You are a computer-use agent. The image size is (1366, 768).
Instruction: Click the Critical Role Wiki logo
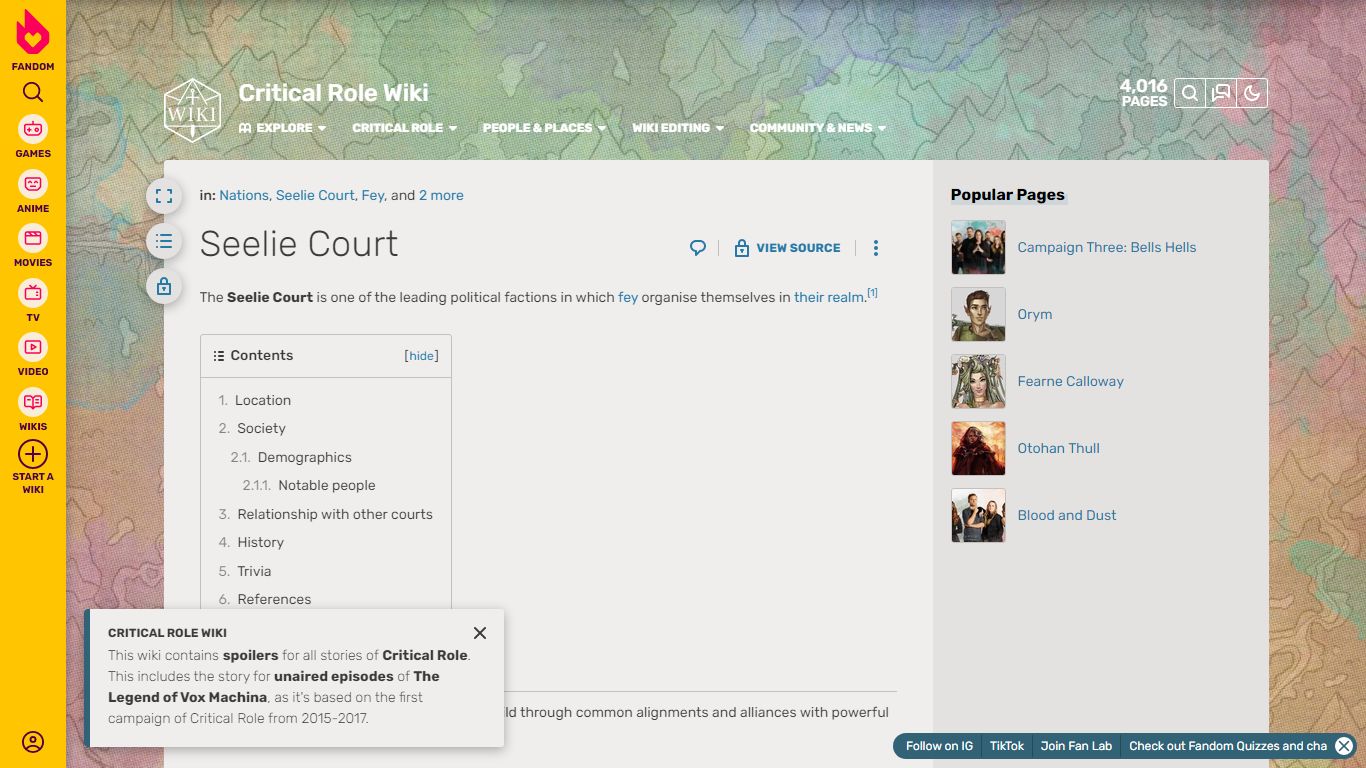[192, 110]
